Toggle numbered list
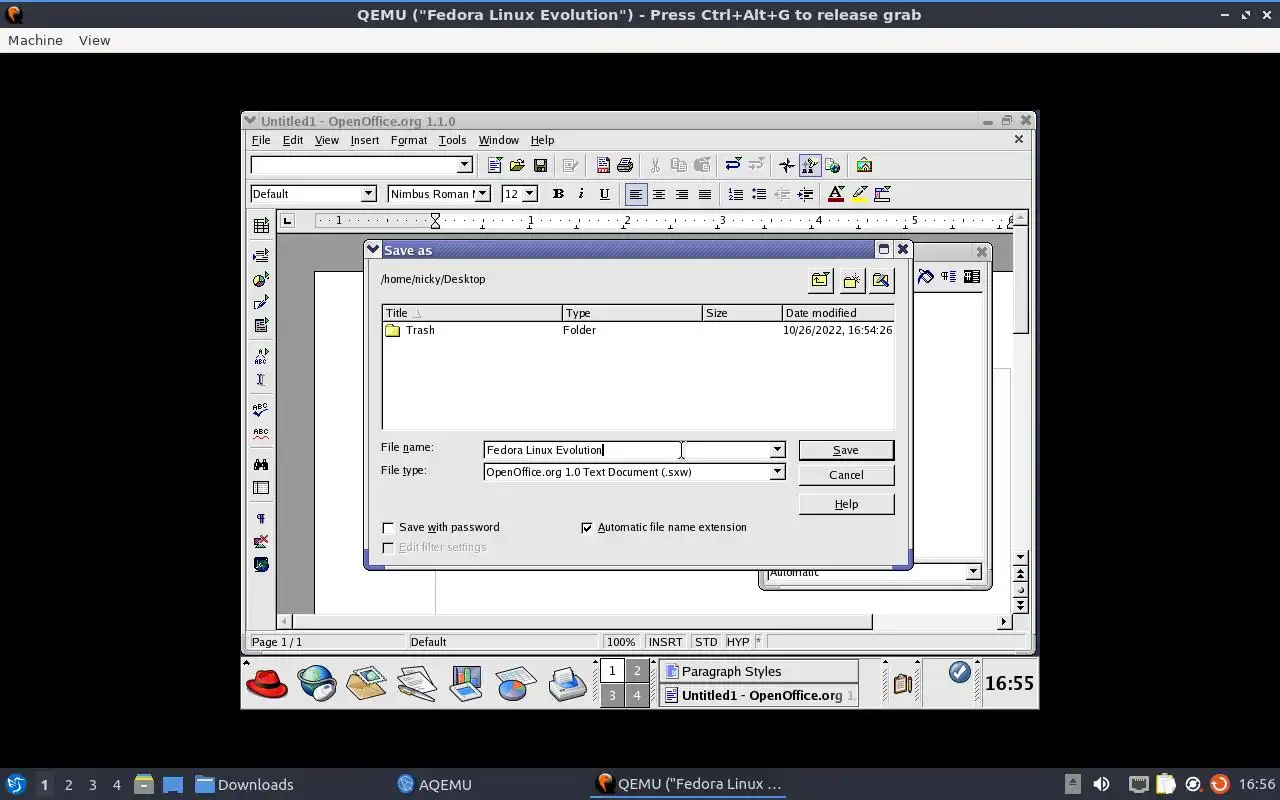1280x800 pixels. point(735,194)
